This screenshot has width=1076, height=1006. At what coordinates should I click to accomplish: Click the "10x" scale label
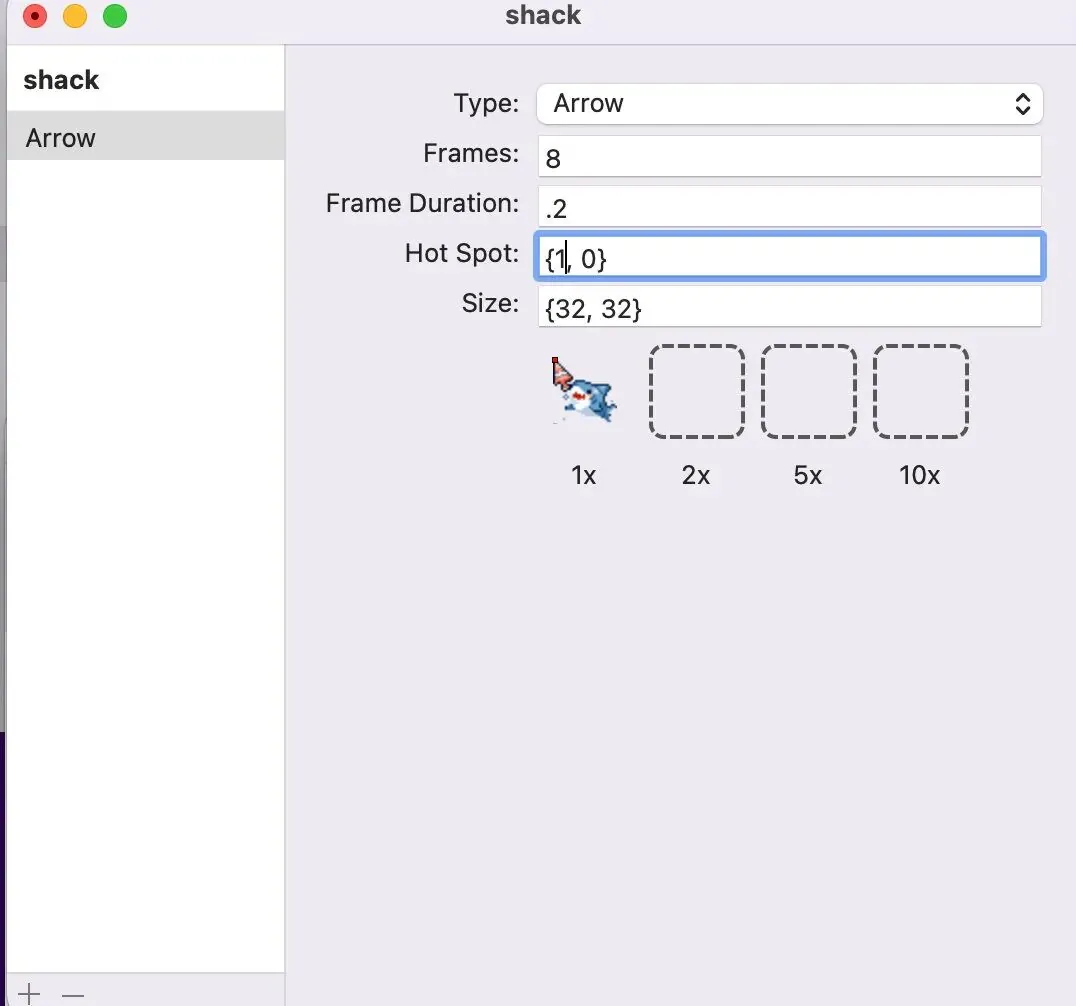pos(920,475)
